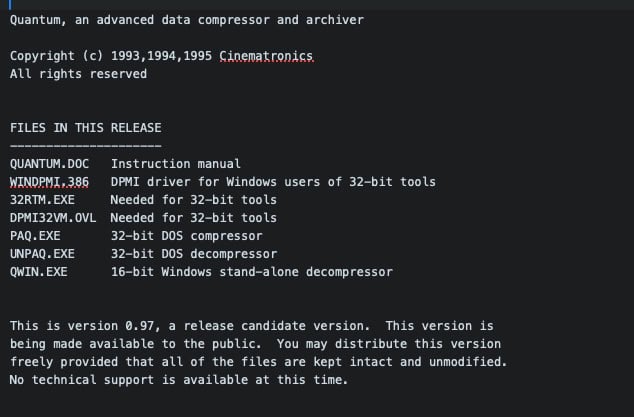634x417 pixels.
Task: Click the dashed separator line under heading
Action: point(86,146)
